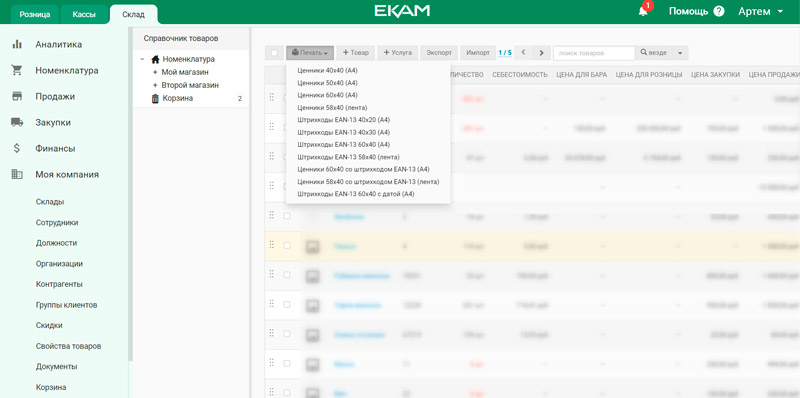This screenshot has height=398, width=800.
Task: Open Должности in sidebar
Action: 56,243
